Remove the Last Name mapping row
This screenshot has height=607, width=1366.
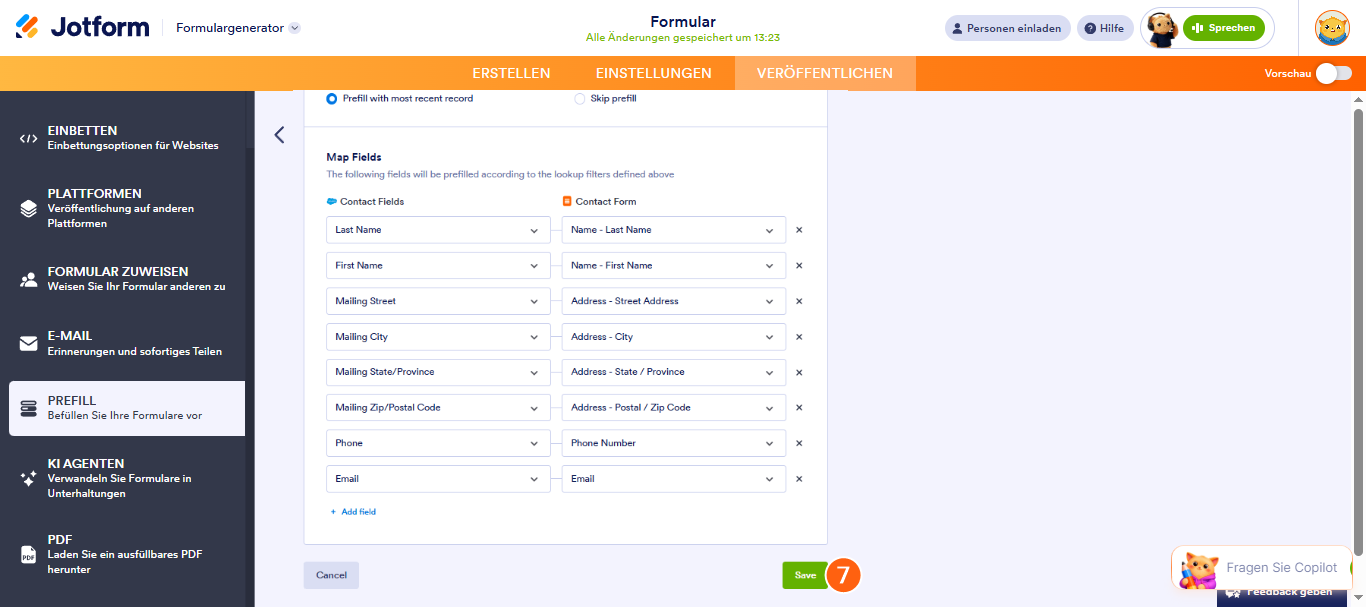799,230
